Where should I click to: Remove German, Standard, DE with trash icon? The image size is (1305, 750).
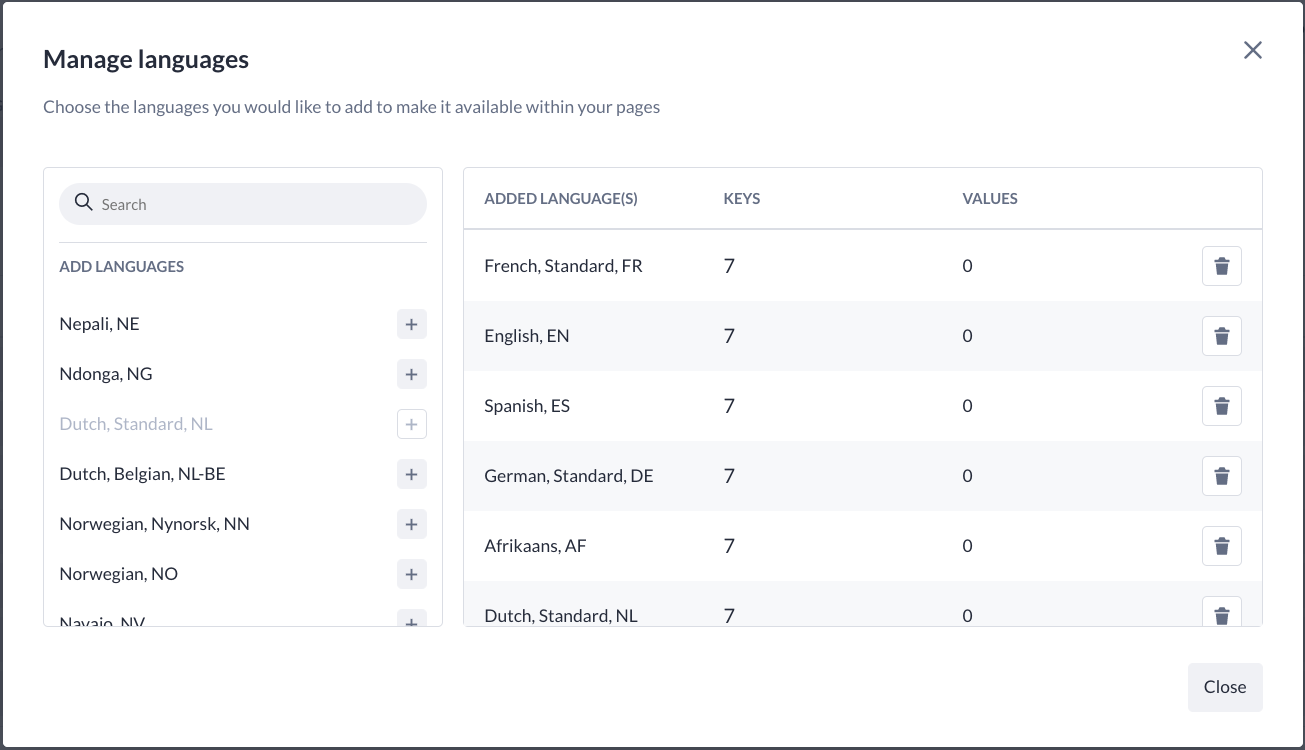click(1221, 476)
